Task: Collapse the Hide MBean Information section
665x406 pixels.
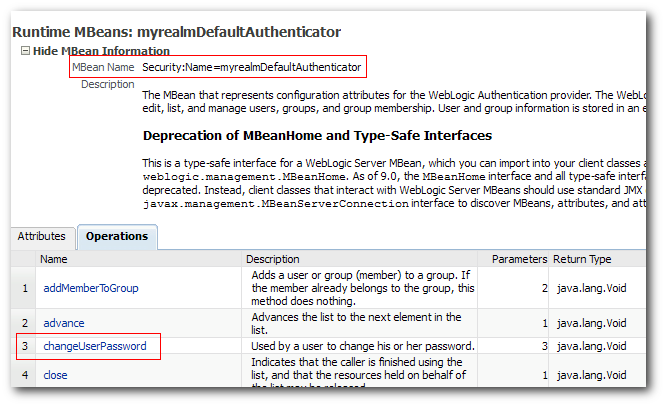Action: point(101,51)
